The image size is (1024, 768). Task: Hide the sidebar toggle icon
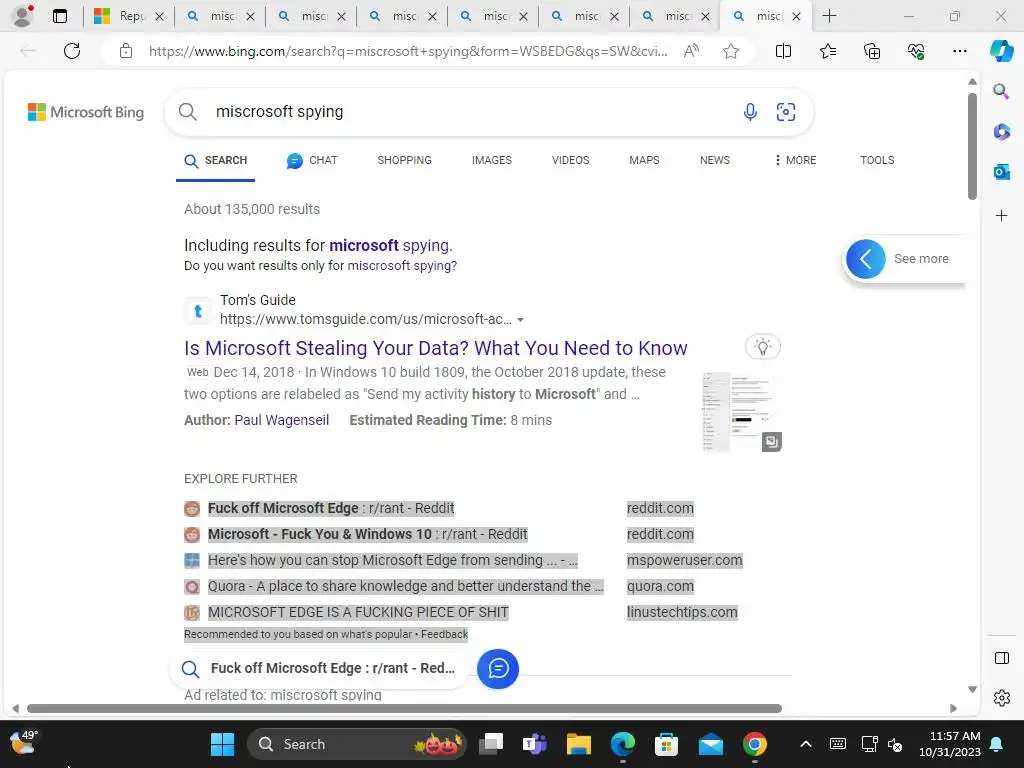(1001, 658)
